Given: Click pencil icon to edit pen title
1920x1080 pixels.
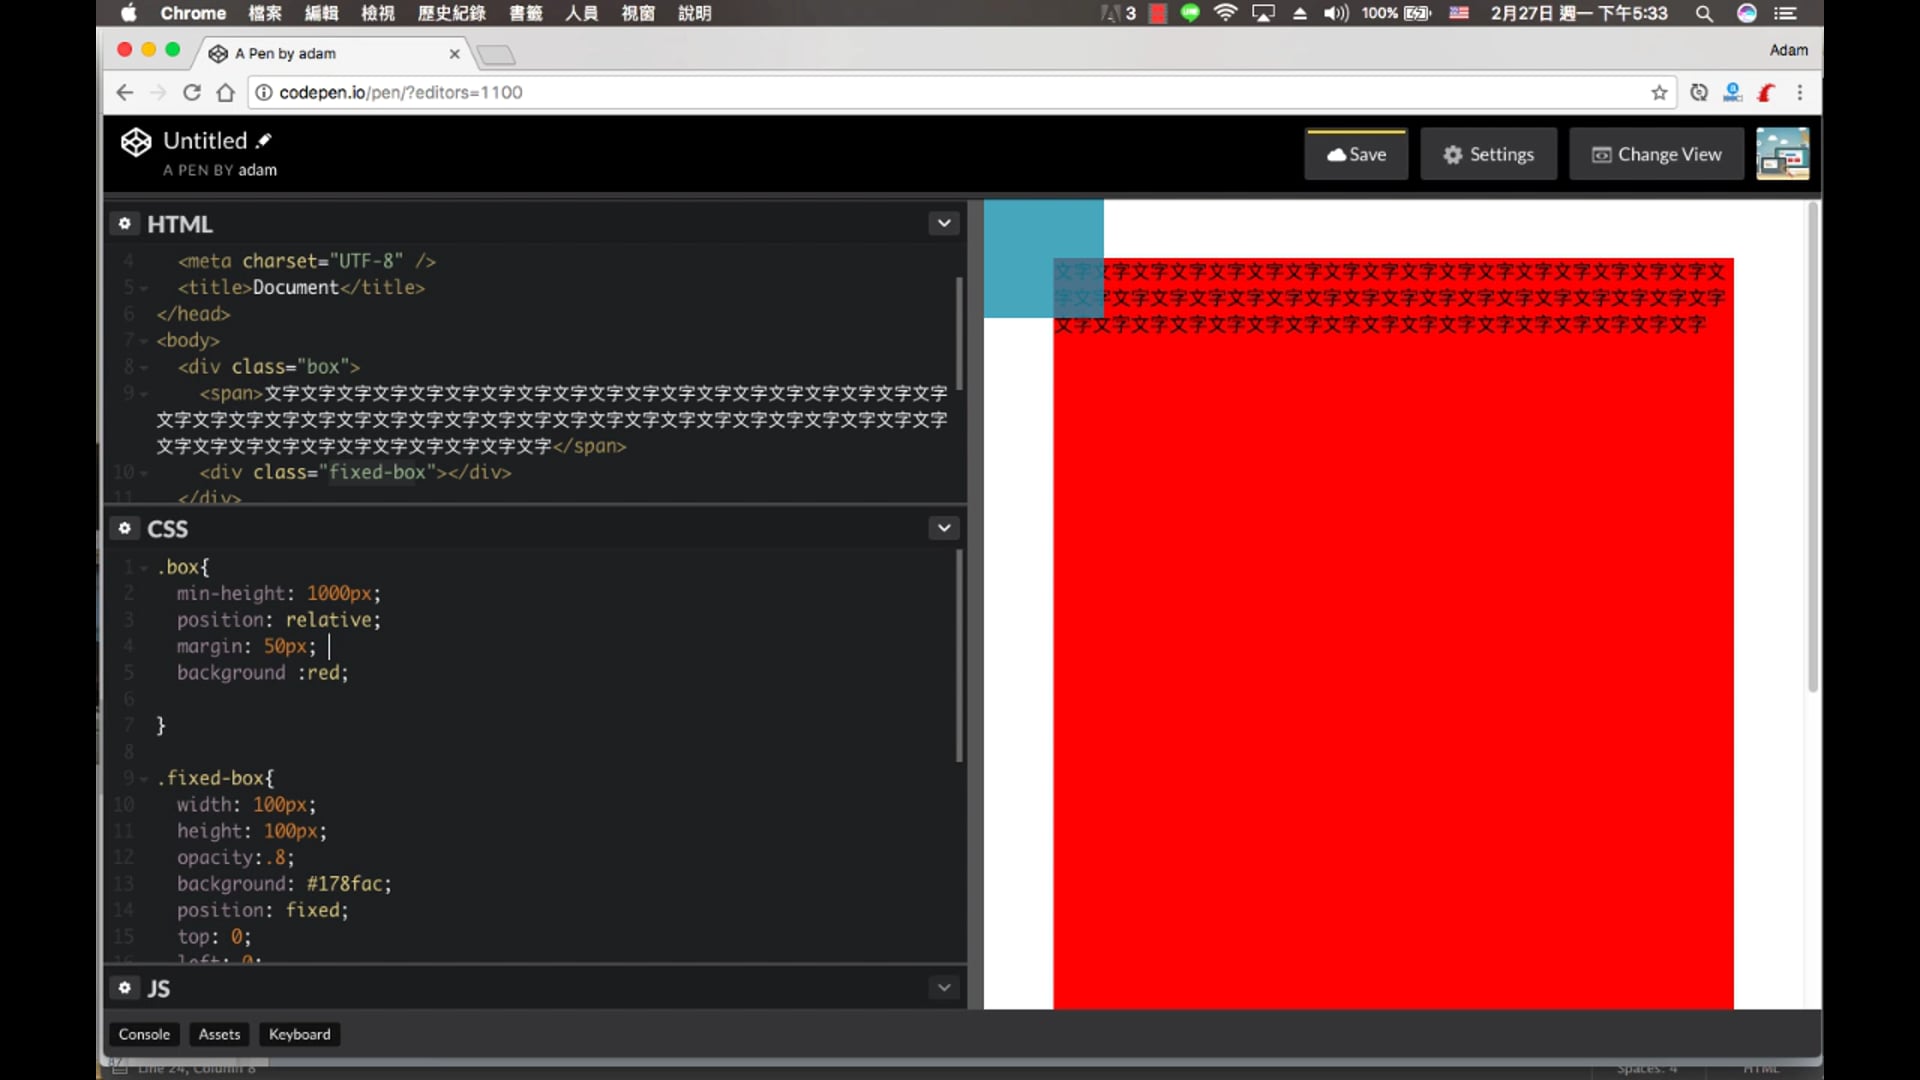Looking at the screenshot, I should (x=264, y=140).
